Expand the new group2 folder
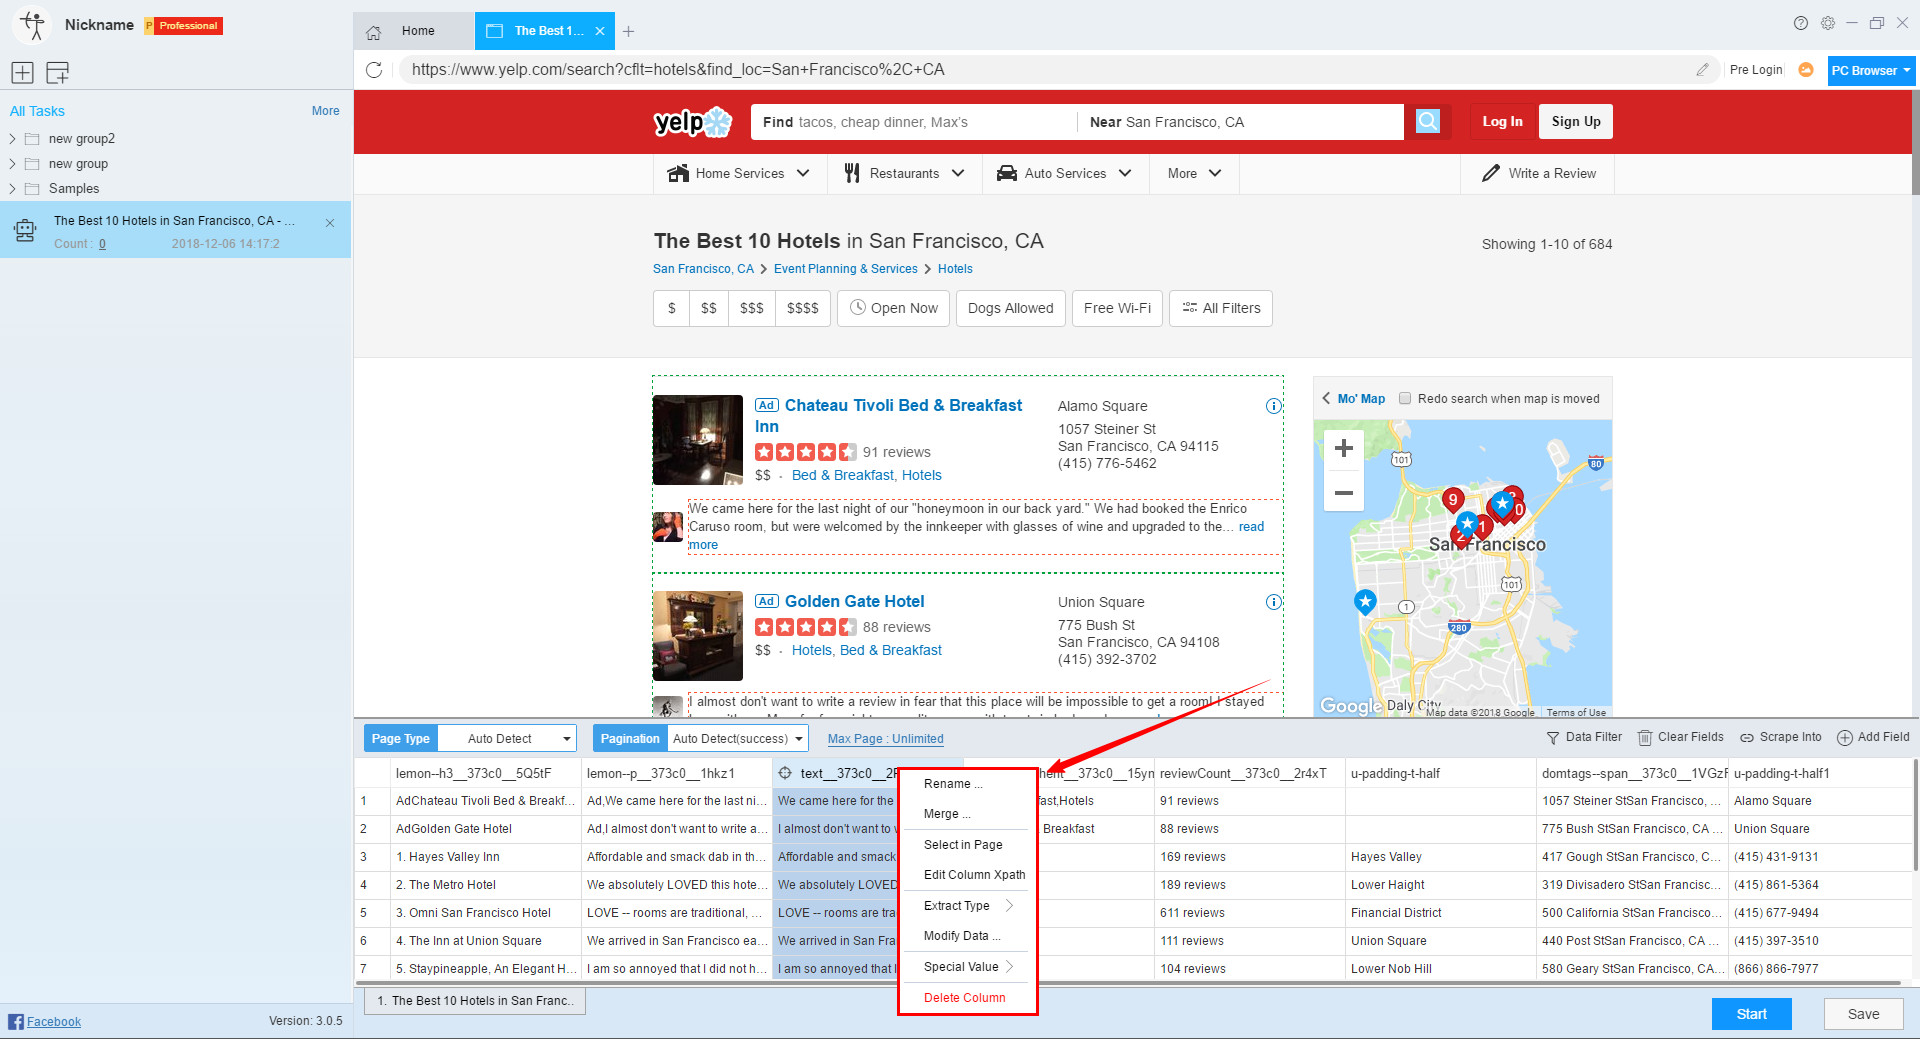 [x=13, y=139]
